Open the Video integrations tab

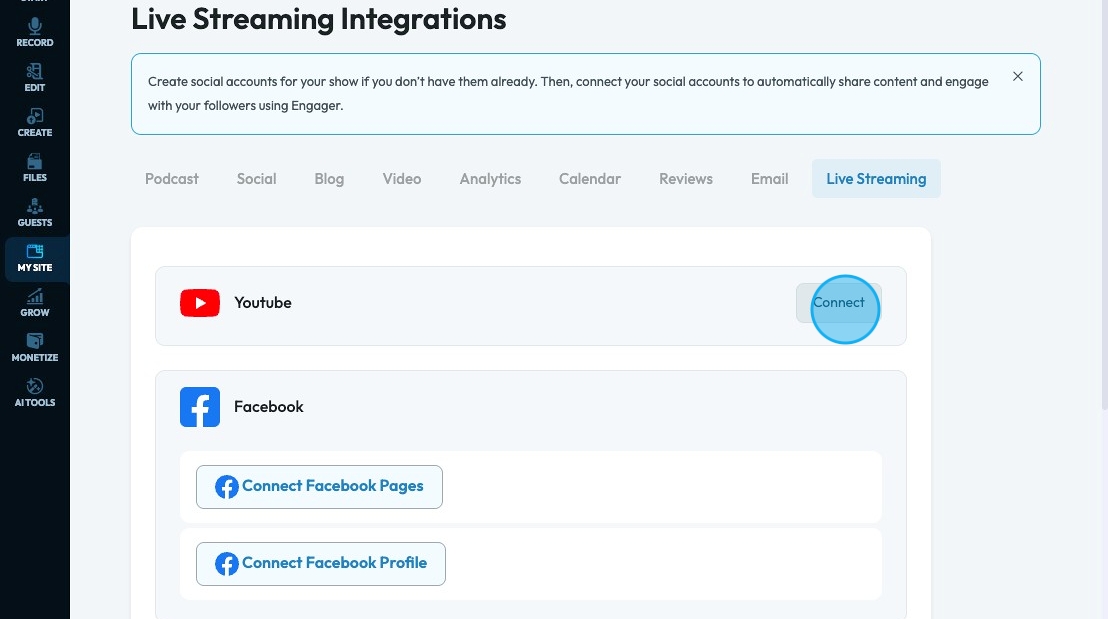[402, 179]
